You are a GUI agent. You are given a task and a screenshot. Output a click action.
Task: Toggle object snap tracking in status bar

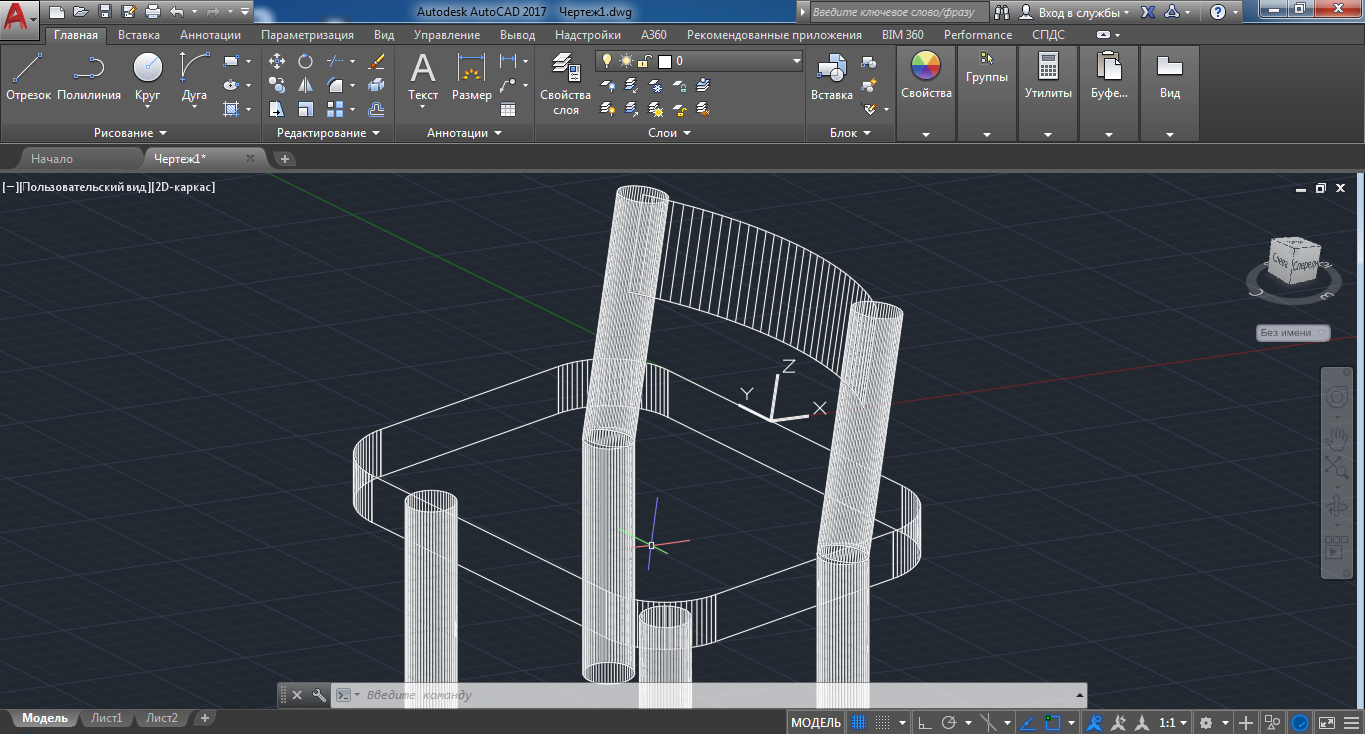point(1027,722)
